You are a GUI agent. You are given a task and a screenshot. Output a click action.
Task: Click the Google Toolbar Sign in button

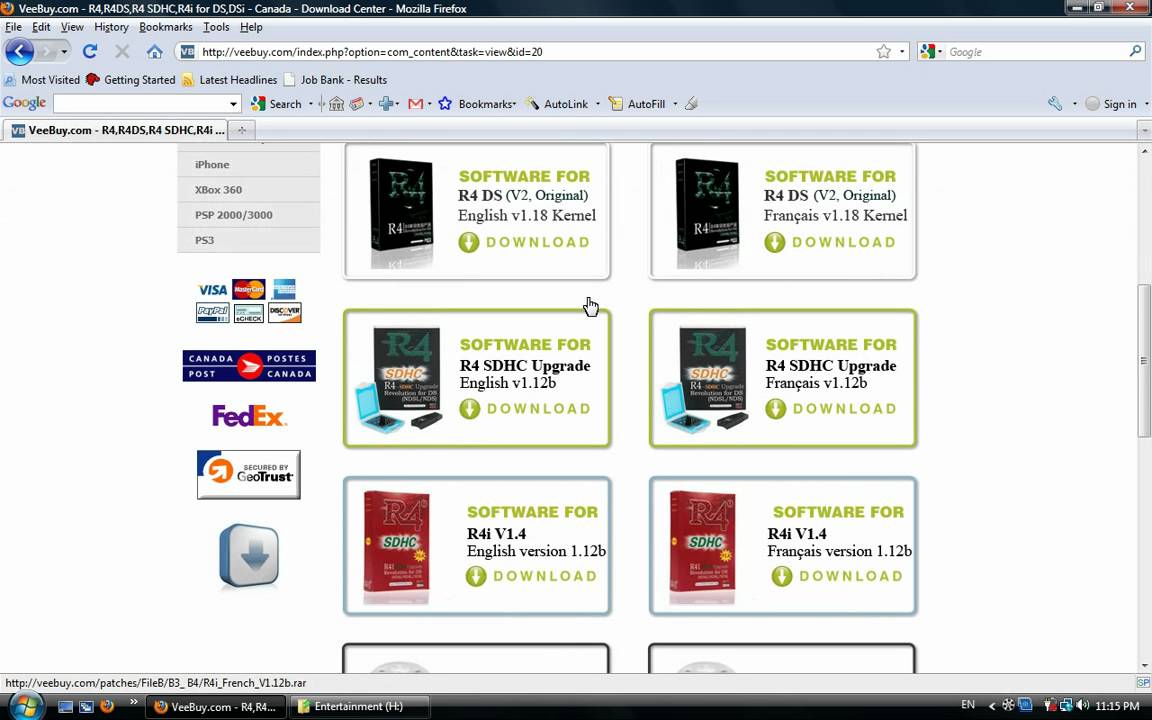[1112, 104]
